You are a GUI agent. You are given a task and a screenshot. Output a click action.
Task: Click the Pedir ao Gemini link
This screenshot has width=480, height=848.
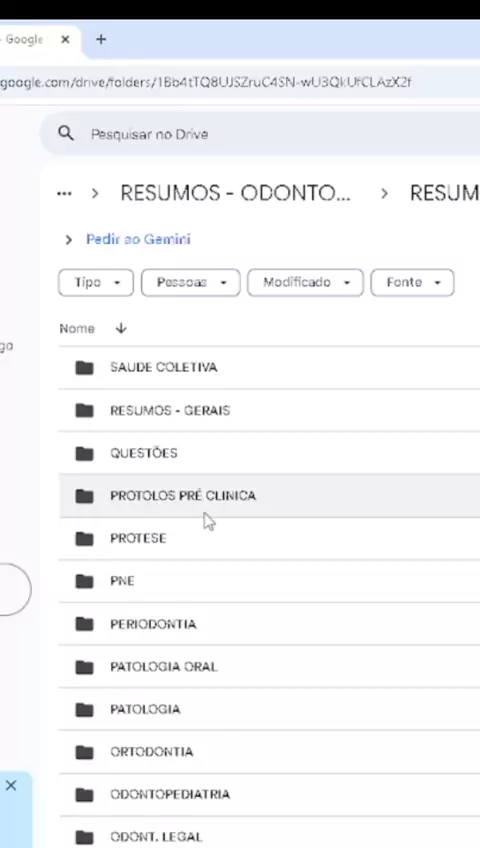point(138,239)
